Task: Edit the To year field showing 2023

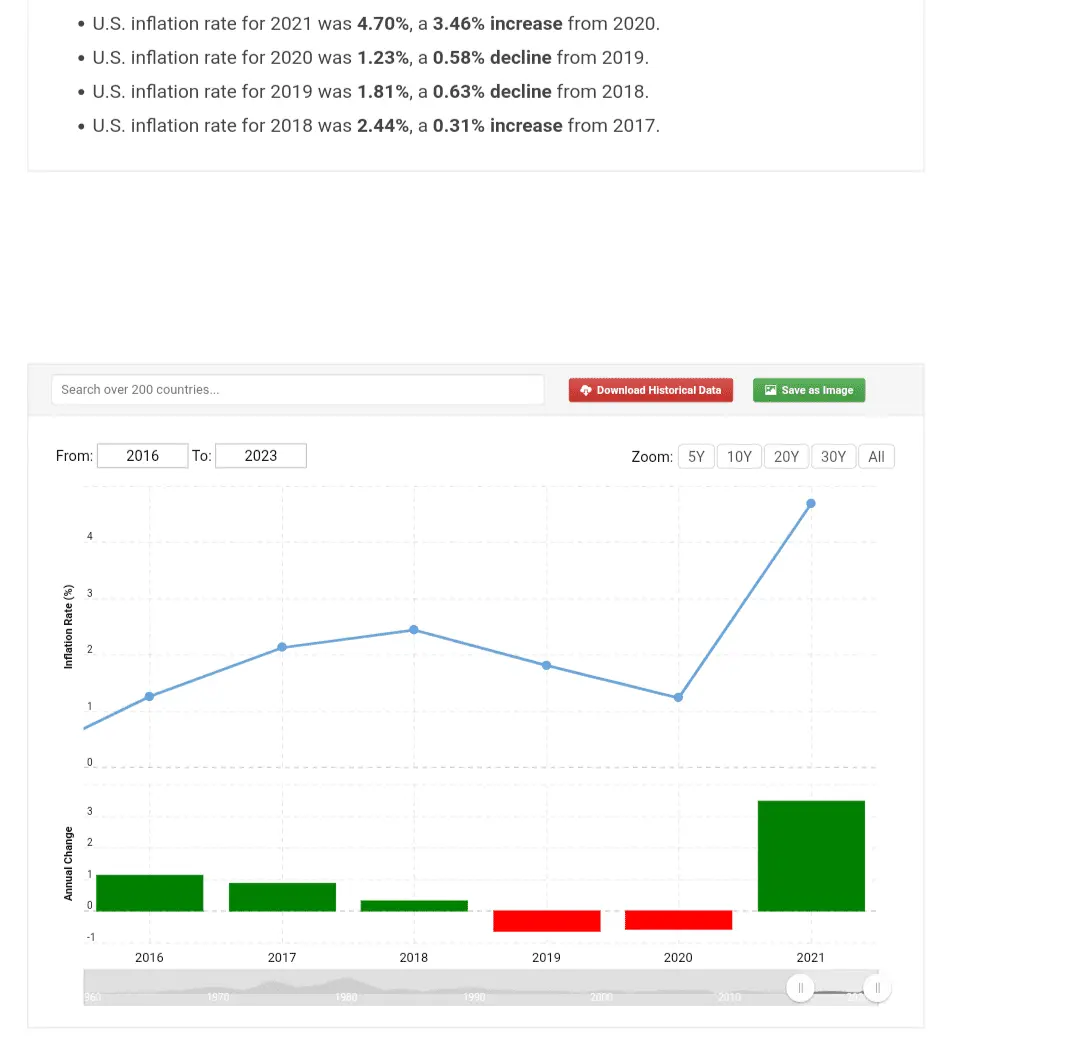Action: (261, 456)
